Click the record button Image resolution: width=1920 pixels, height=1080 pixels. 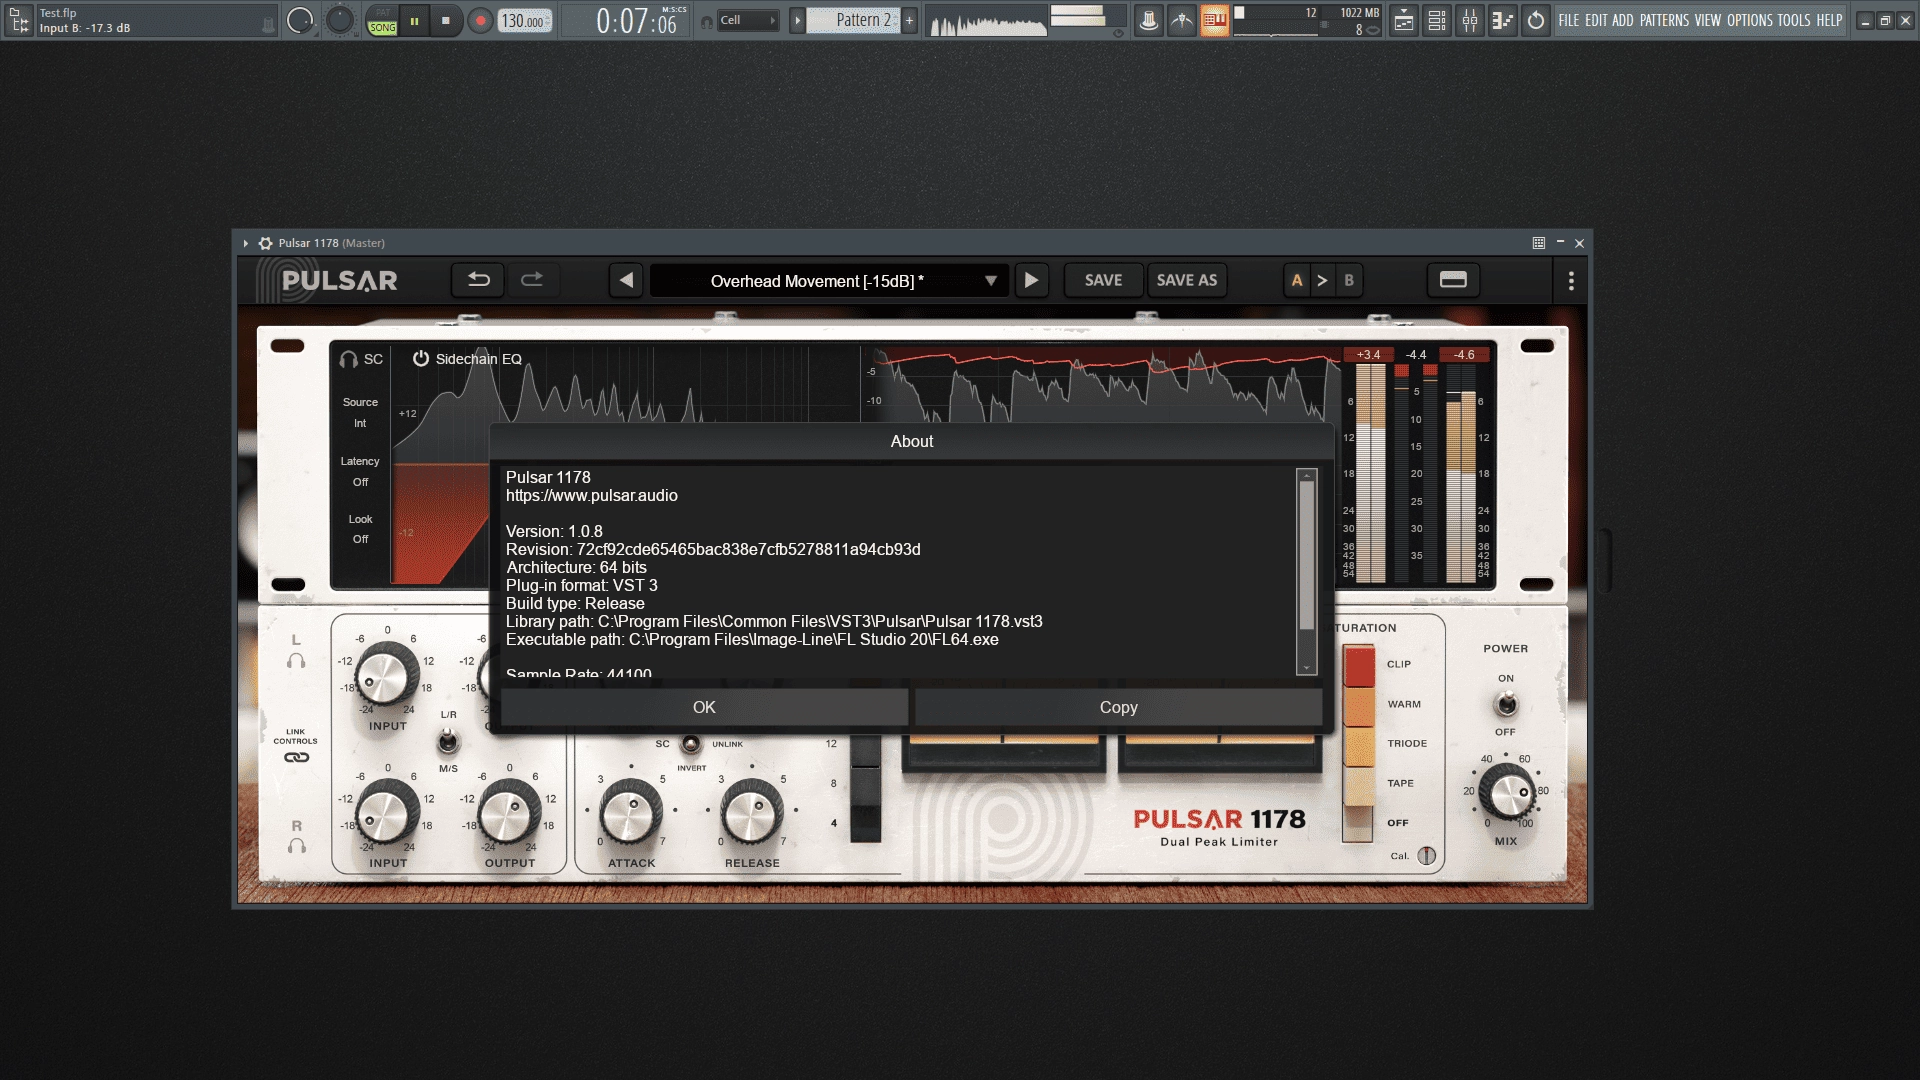pos(480,21)
